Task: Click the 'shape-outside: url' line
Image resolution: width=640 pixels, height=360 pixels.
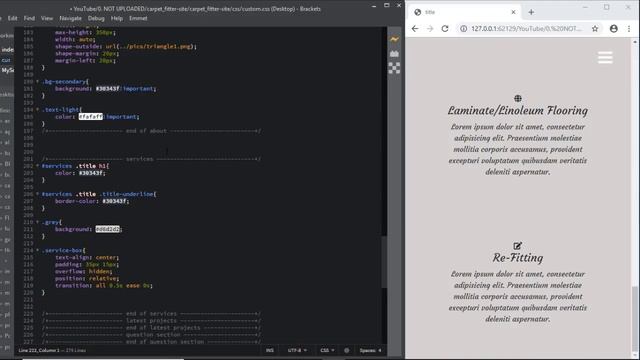Action: [x=126, y=47]
